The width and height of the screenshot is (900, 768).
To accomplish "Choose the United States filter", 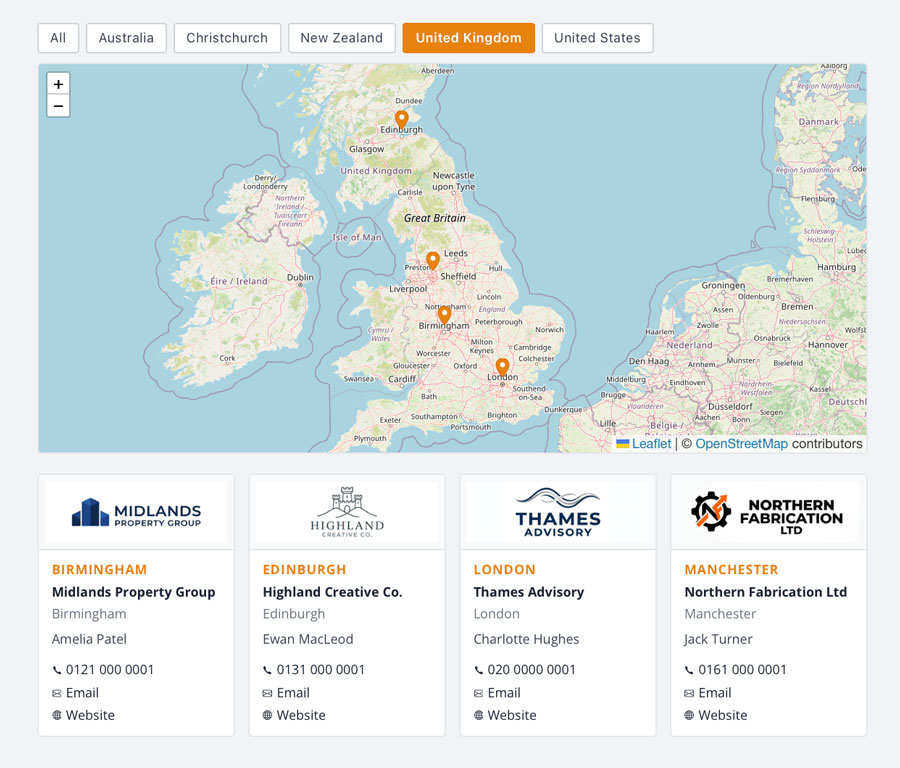I will coord(597,38).
